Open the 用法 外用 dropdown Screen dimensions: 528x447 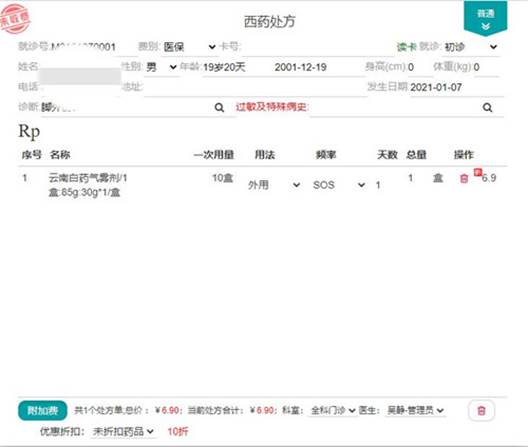click(274, 185)
